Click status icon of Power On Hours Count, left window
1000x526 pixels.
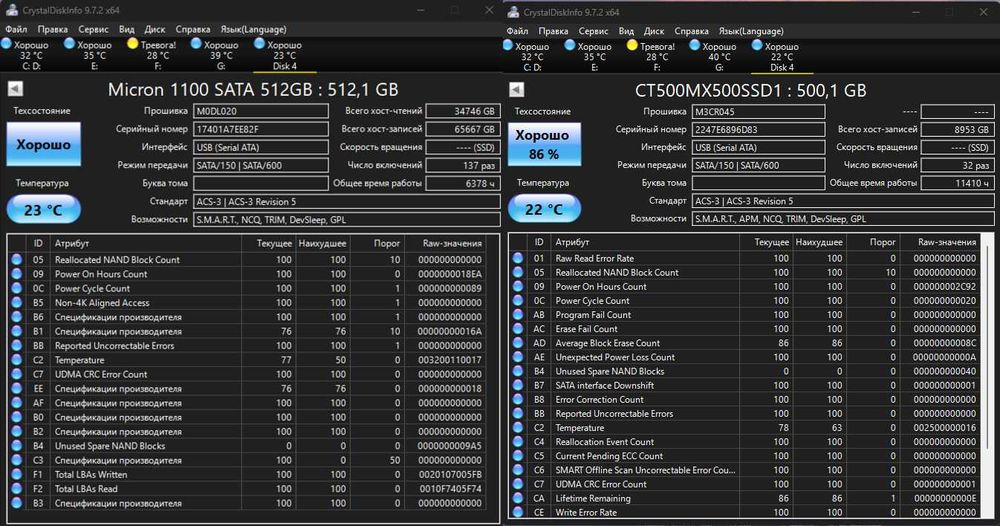coord(17,274)
